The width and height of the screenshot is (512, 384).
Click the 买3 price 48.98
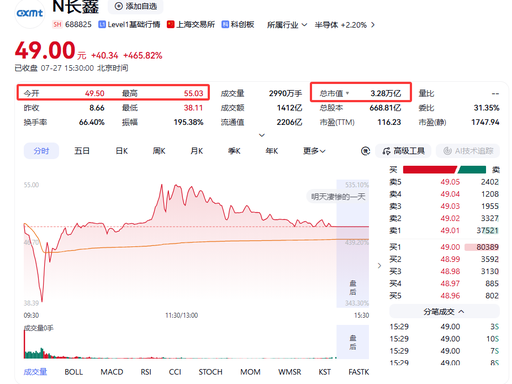click(450, 271)
